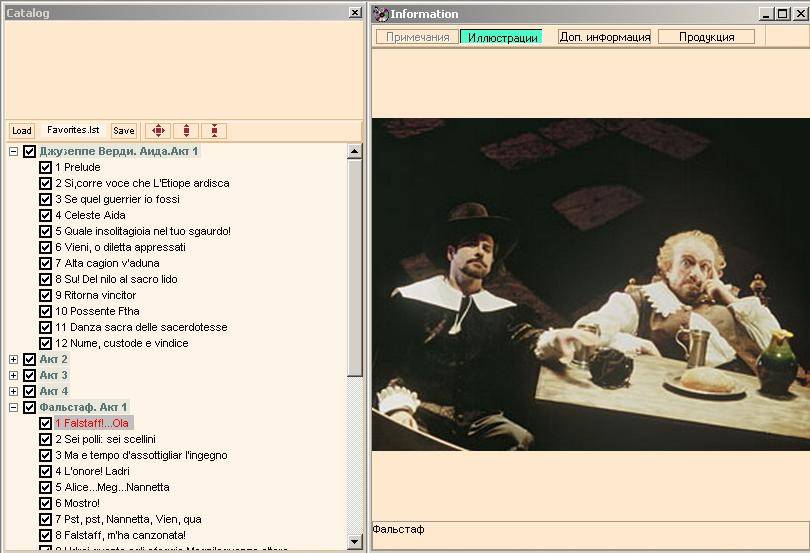Click the four-way arrows toolbar icon

[158, 131]
